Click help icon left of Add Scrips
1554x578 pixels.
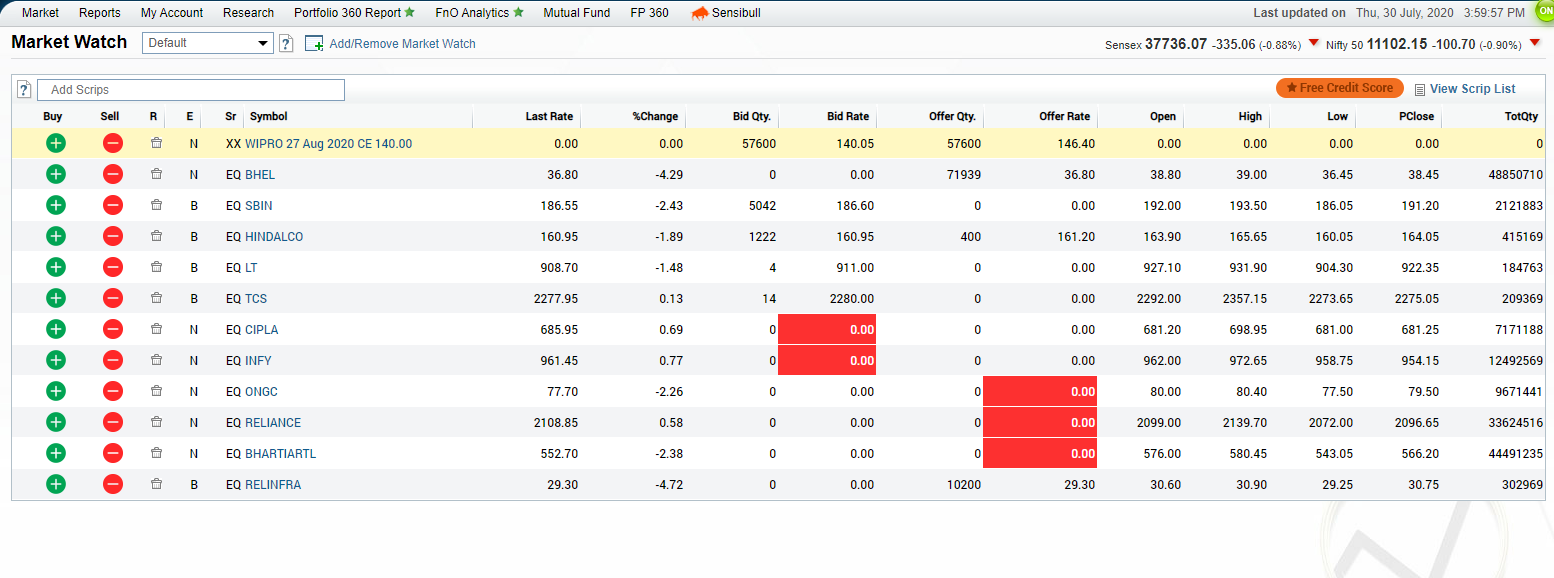(x=24, y=90)
